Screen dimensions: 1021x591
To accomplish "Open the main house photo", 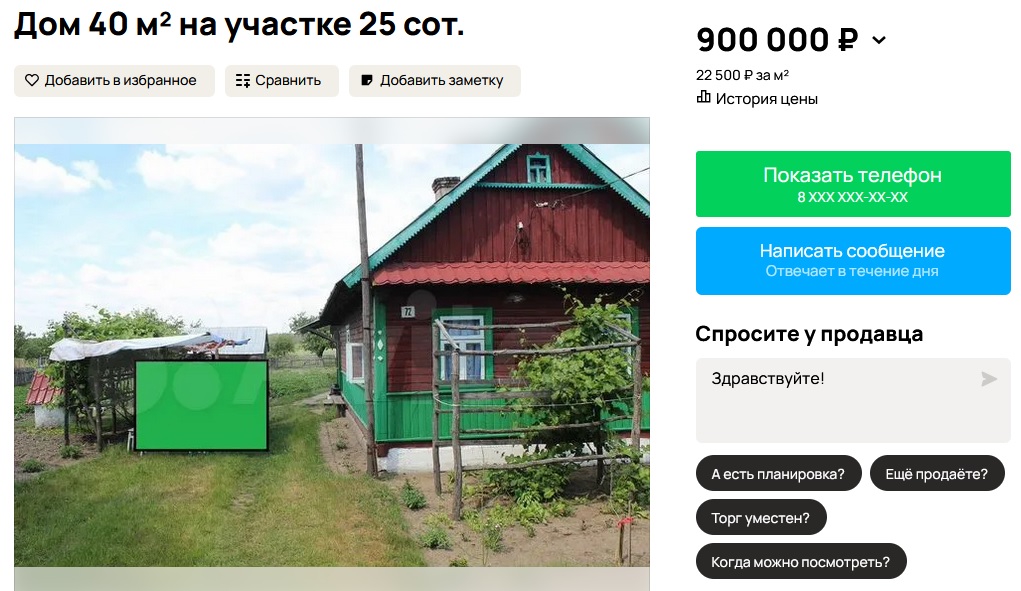I will (x=332, y=355).
